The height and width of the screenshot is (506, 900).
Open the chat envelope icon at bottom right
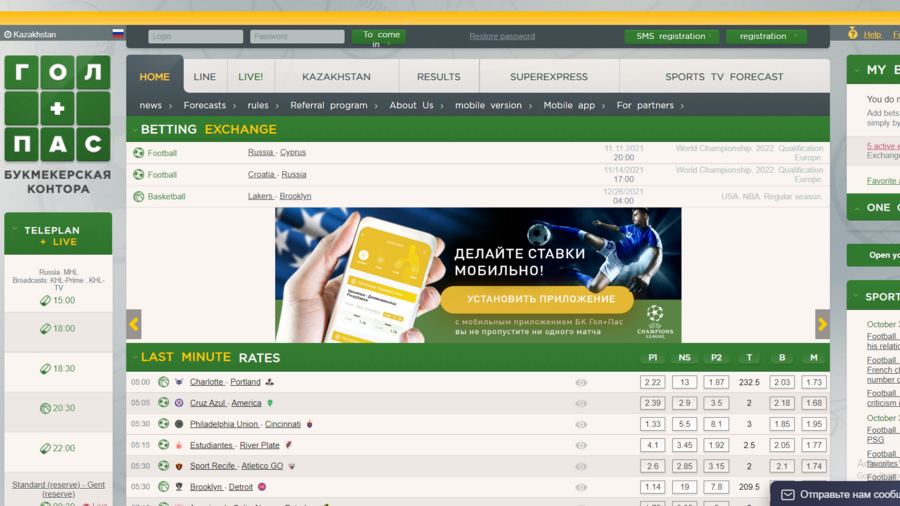click(788, 494)
